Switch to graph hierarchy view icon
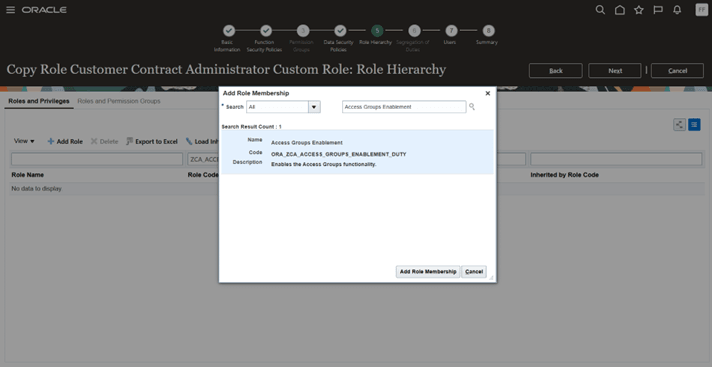This screenshot has width=712, height=367. [679, 125]
